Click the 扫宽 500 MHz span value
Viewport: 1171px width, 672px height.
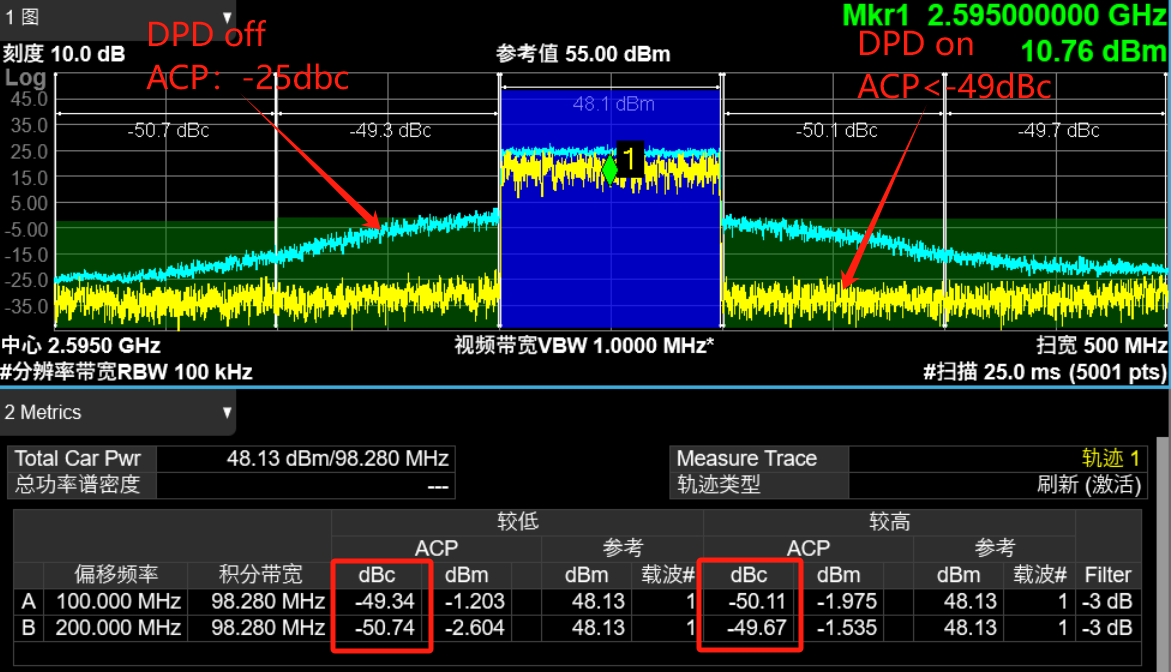point(1102,346)
